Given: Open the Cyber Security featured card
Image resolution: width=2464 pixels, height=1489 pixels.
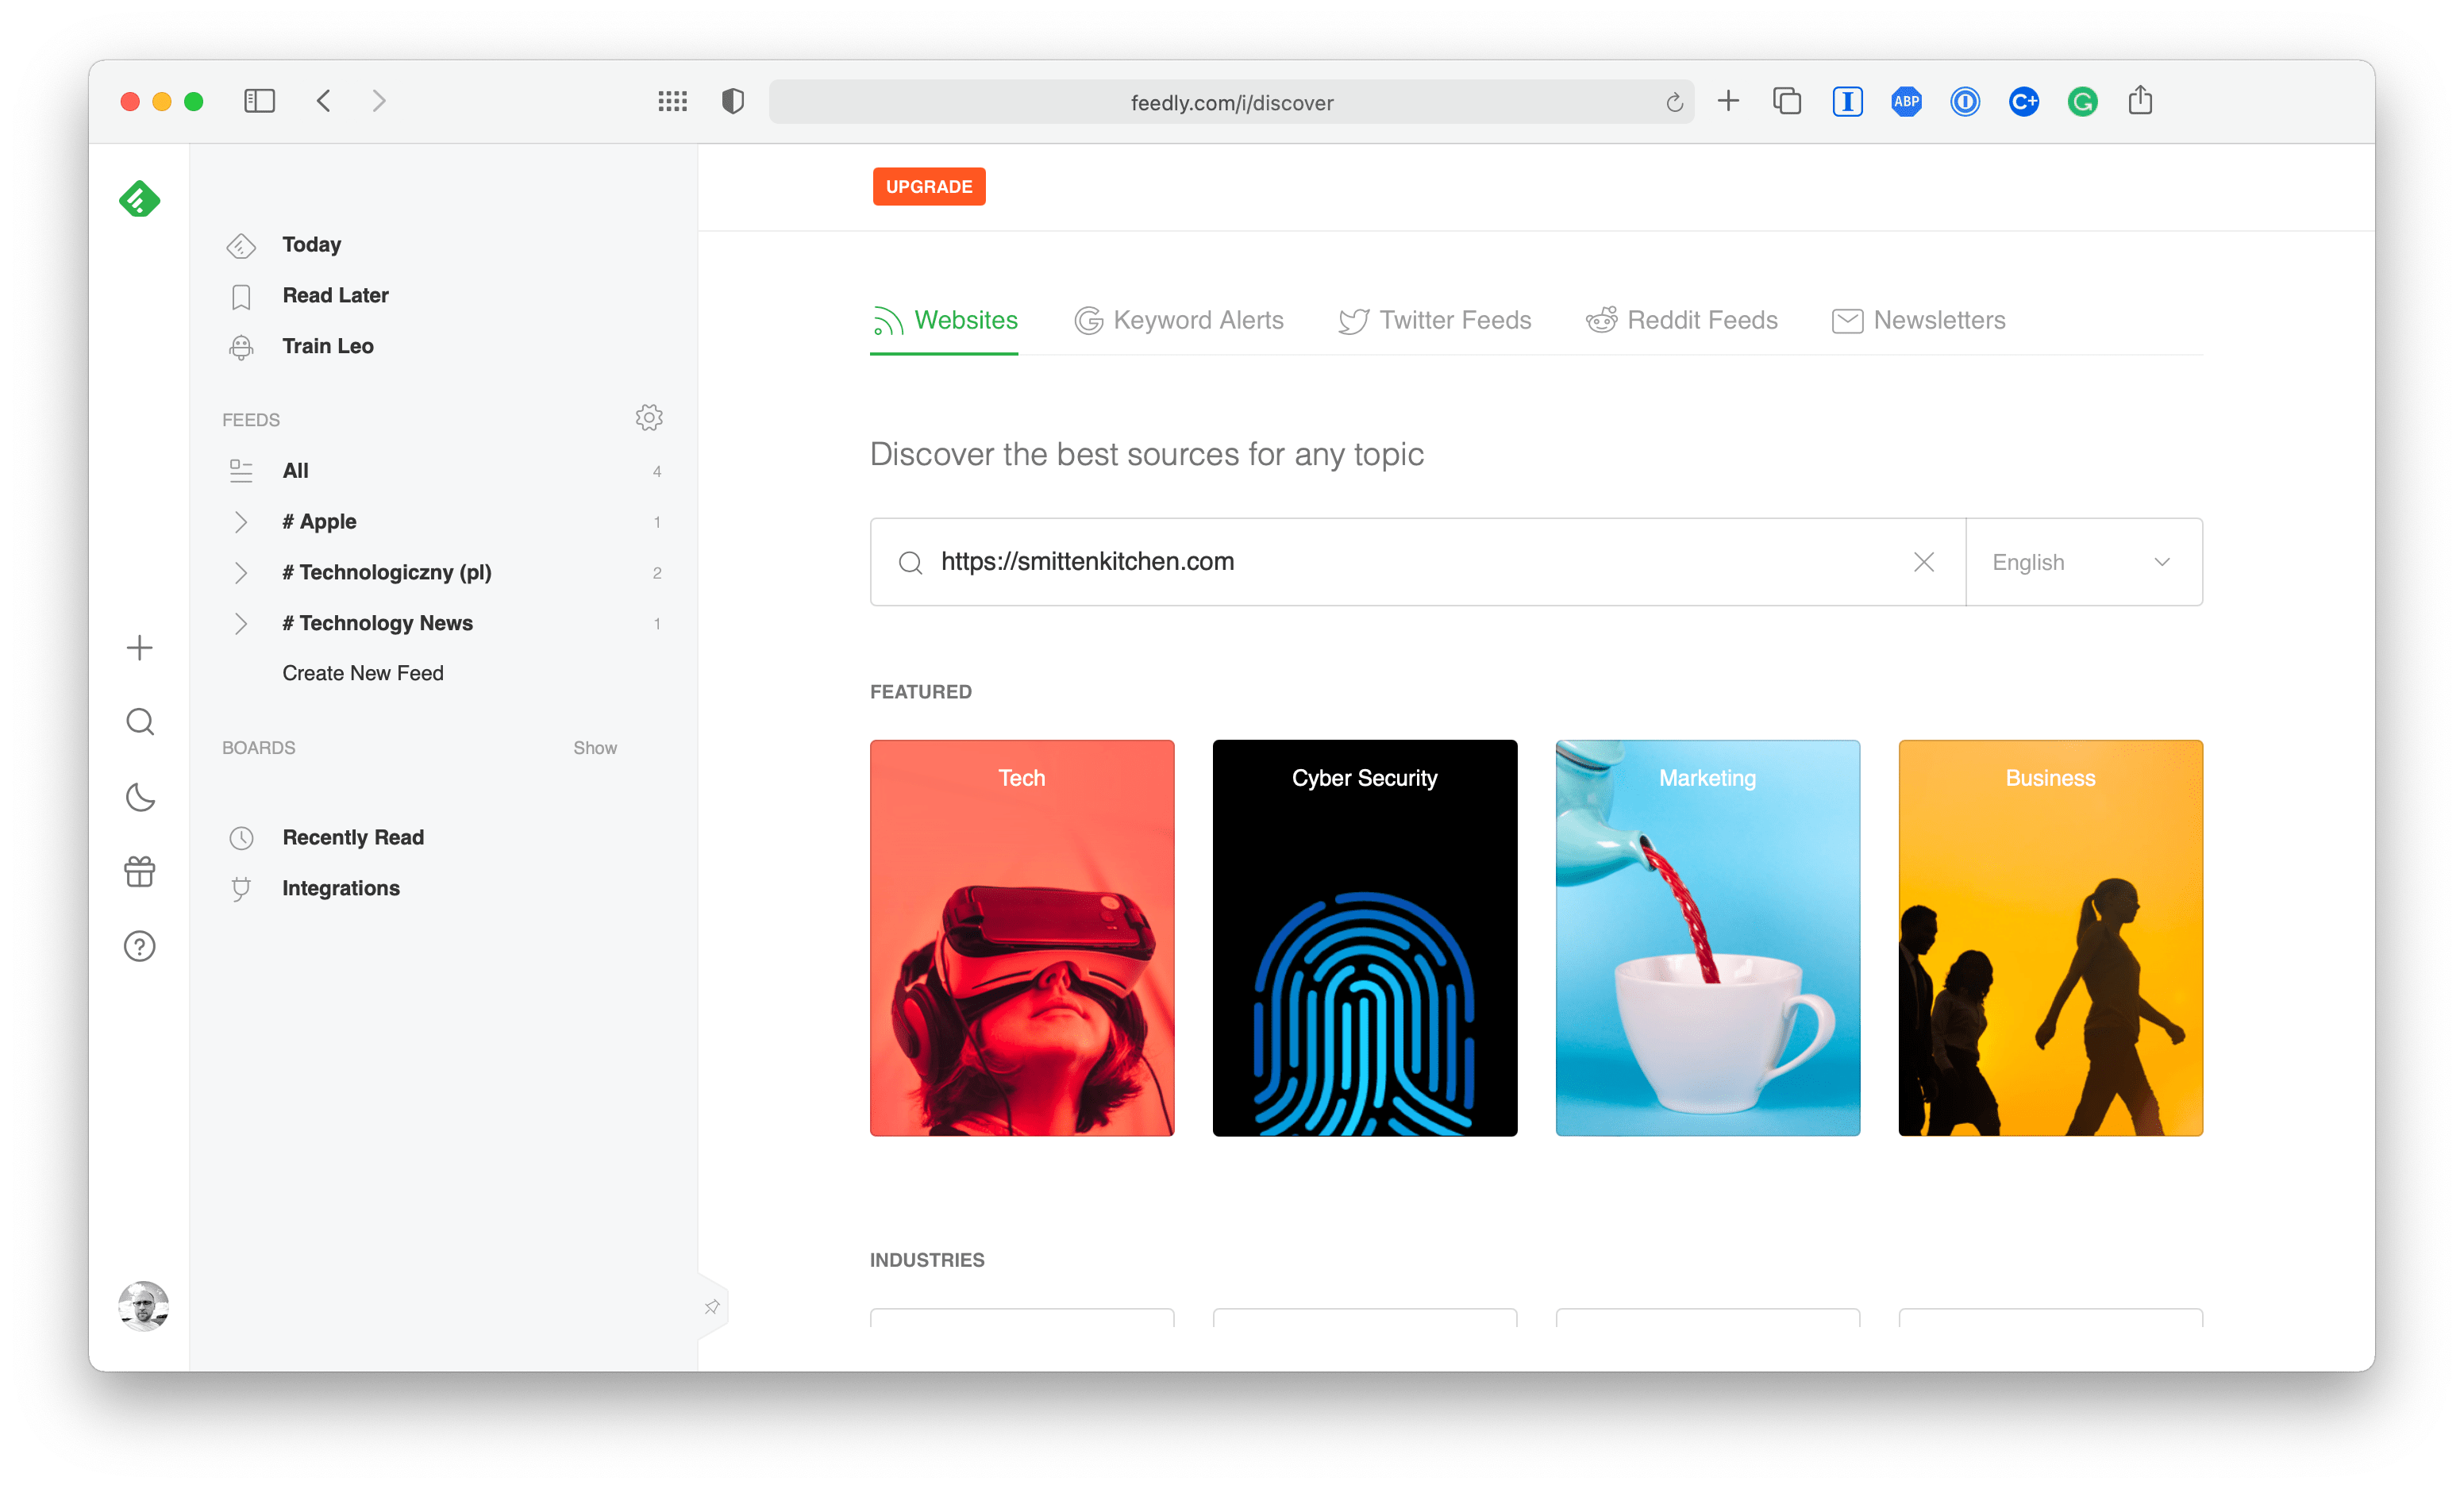Looking at the screenshot, I should pos(1364,937).
